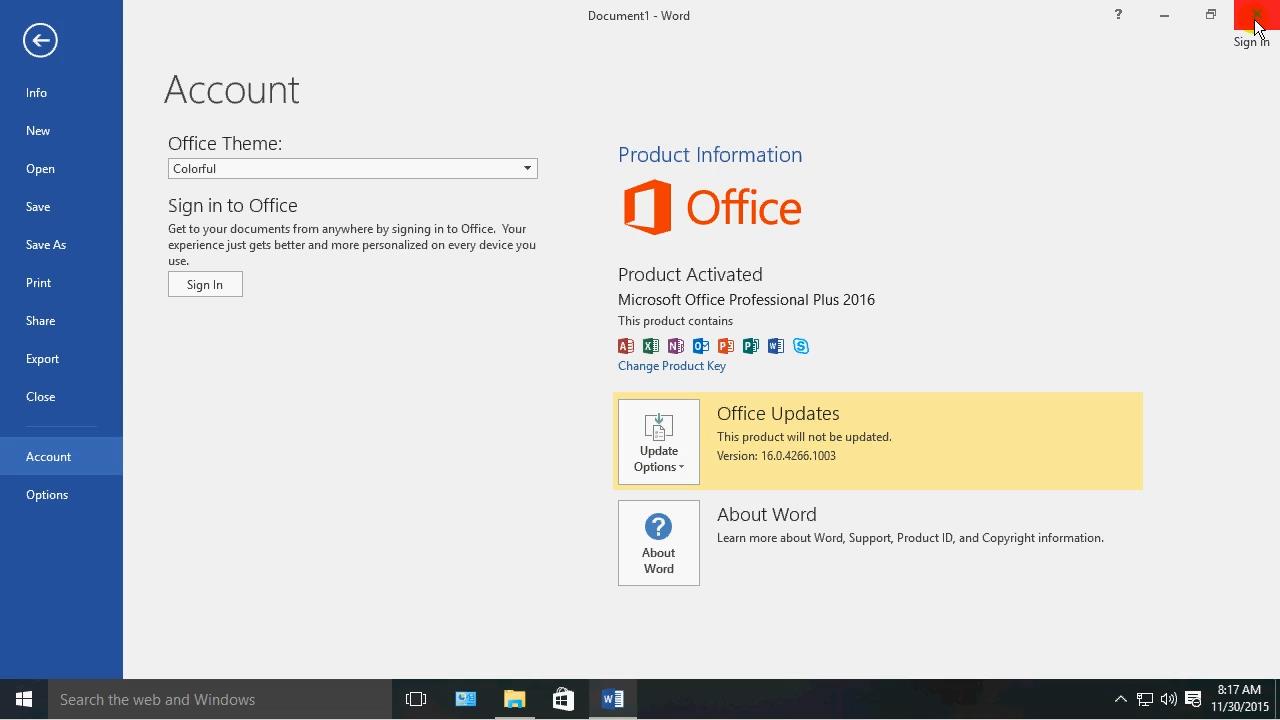Click the back arrow to leave Account view
The height and width of the screenshot is (720, 1280).
[40, 40]
